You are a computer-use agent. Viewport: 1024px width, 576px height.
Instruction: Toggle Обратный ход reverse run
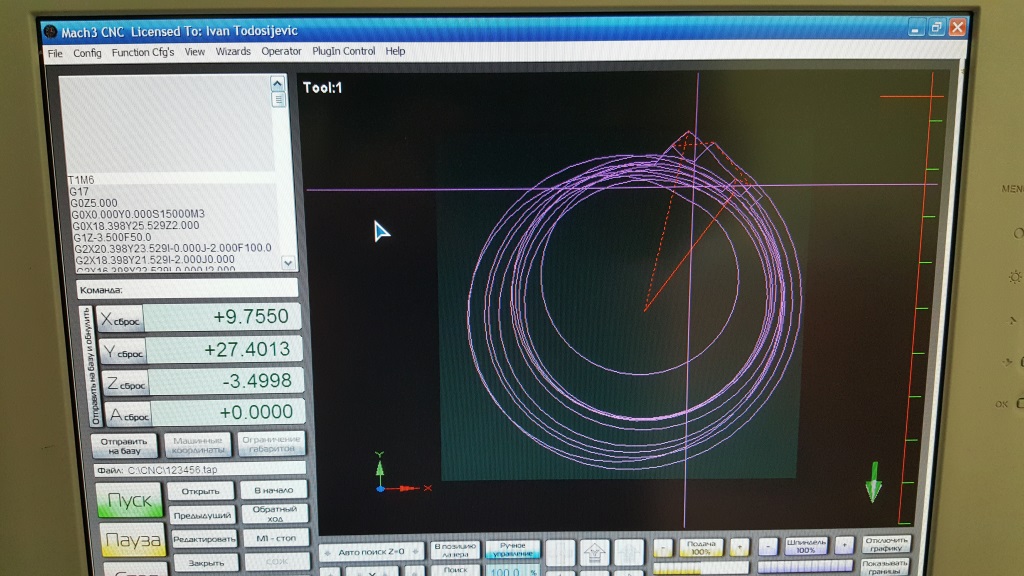pyautogui.click(x=274, y=513)
